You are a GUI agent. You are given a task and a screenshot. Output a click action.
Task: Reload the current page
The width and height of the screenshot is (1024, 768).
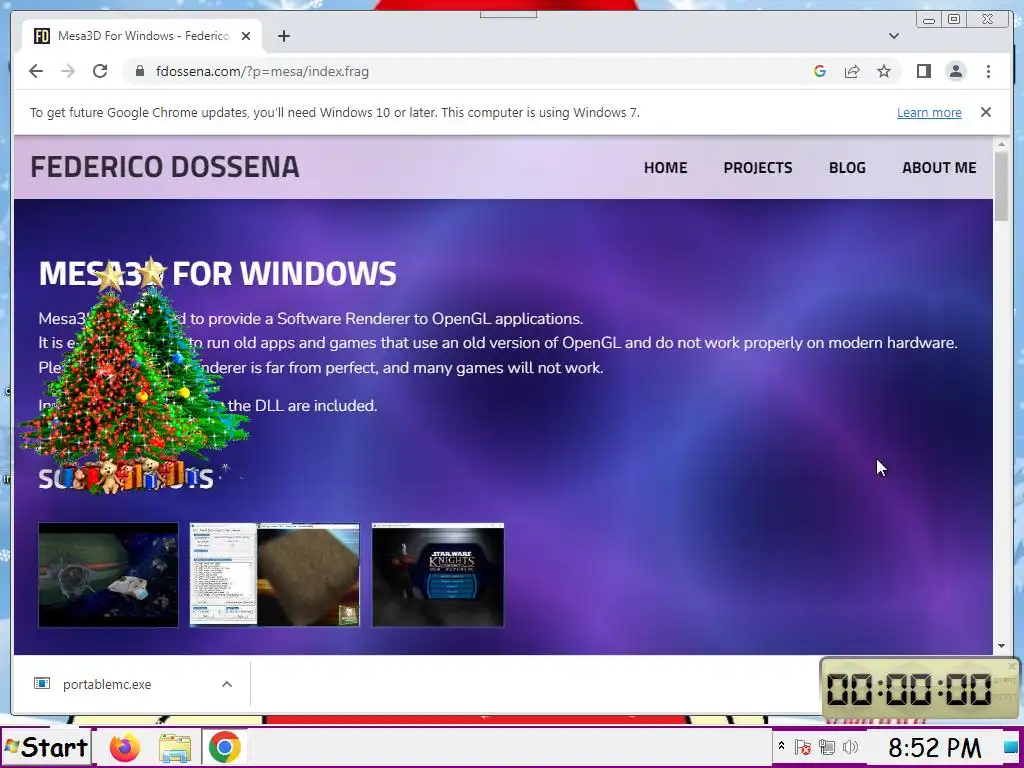(100, 71)
